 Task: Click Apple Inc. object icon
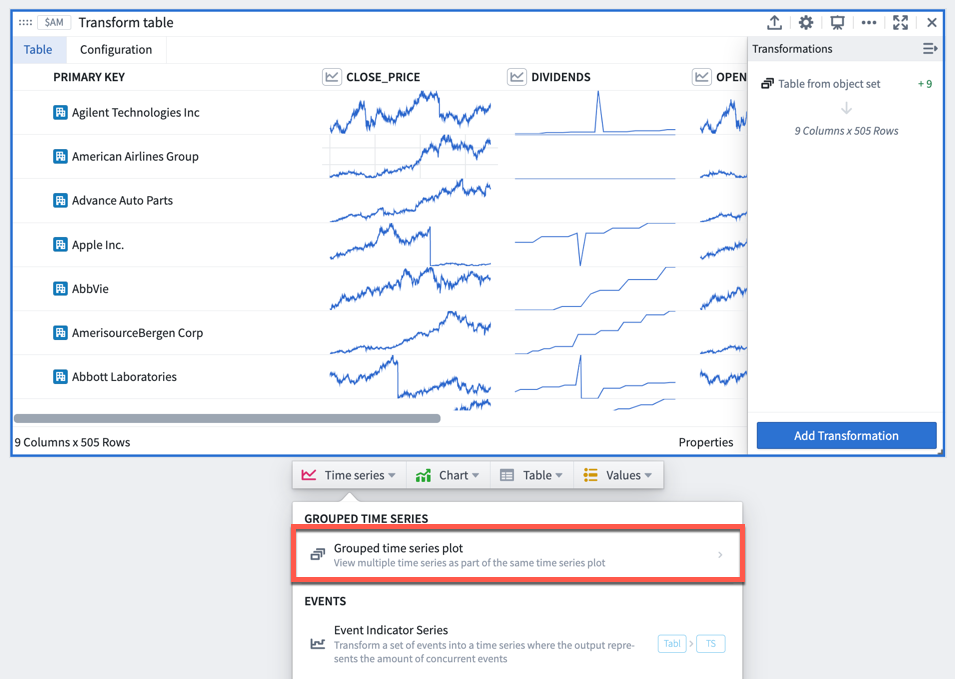point(60,245)
